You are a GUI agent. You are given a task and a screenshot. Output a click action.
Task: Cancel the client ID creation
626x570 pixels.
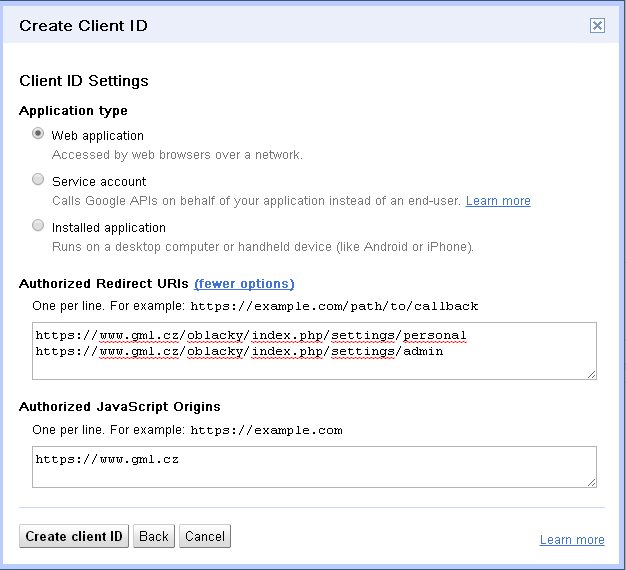(x=205, y=536)
